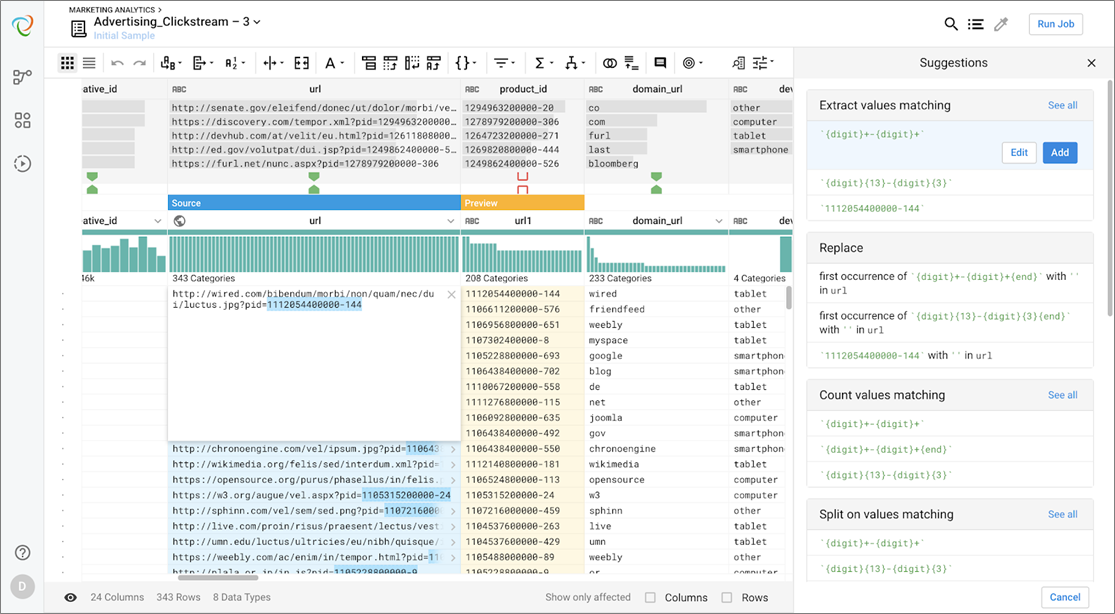Open the pivot/structure tool
Screen dimensions: 1115x614
pos(574,63)
